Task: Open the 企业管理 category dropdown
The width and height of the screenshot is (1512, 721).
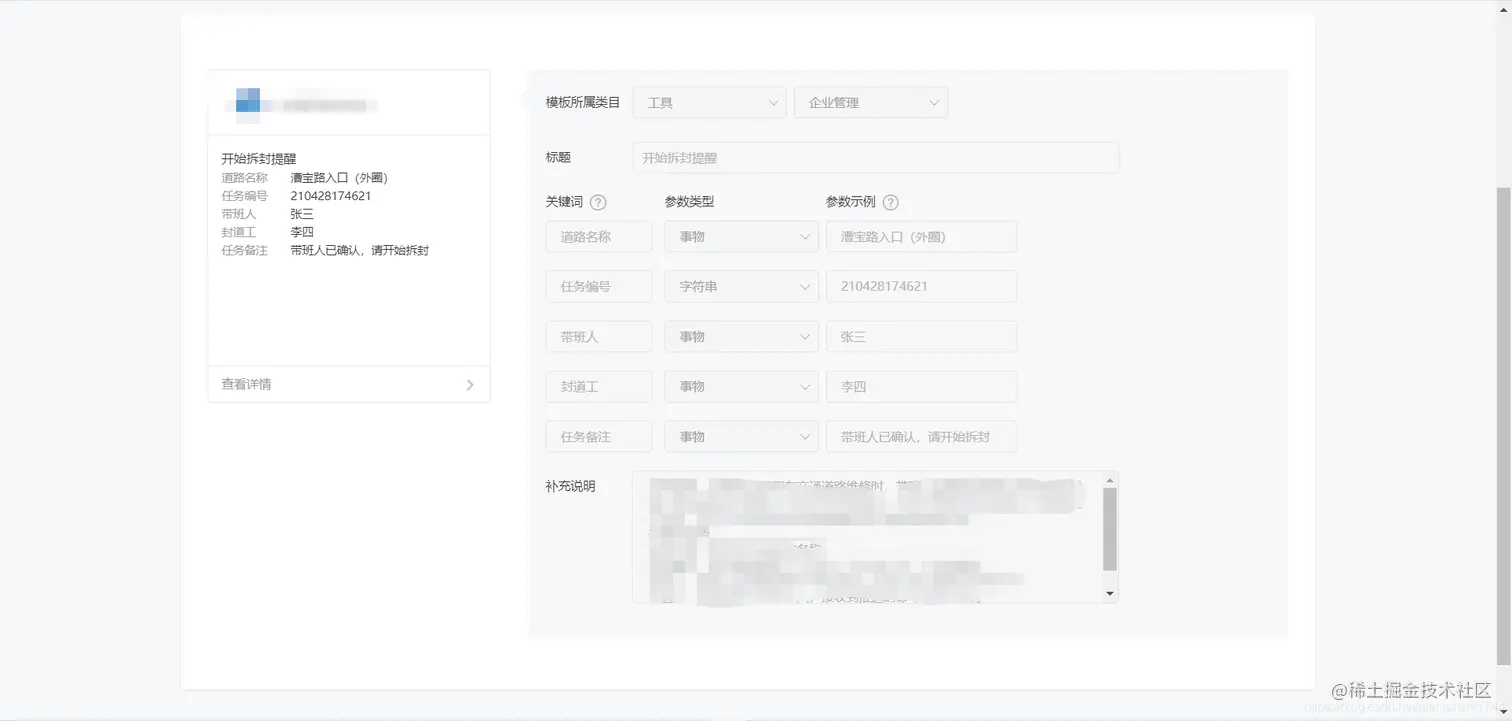Action: (869, 102)
